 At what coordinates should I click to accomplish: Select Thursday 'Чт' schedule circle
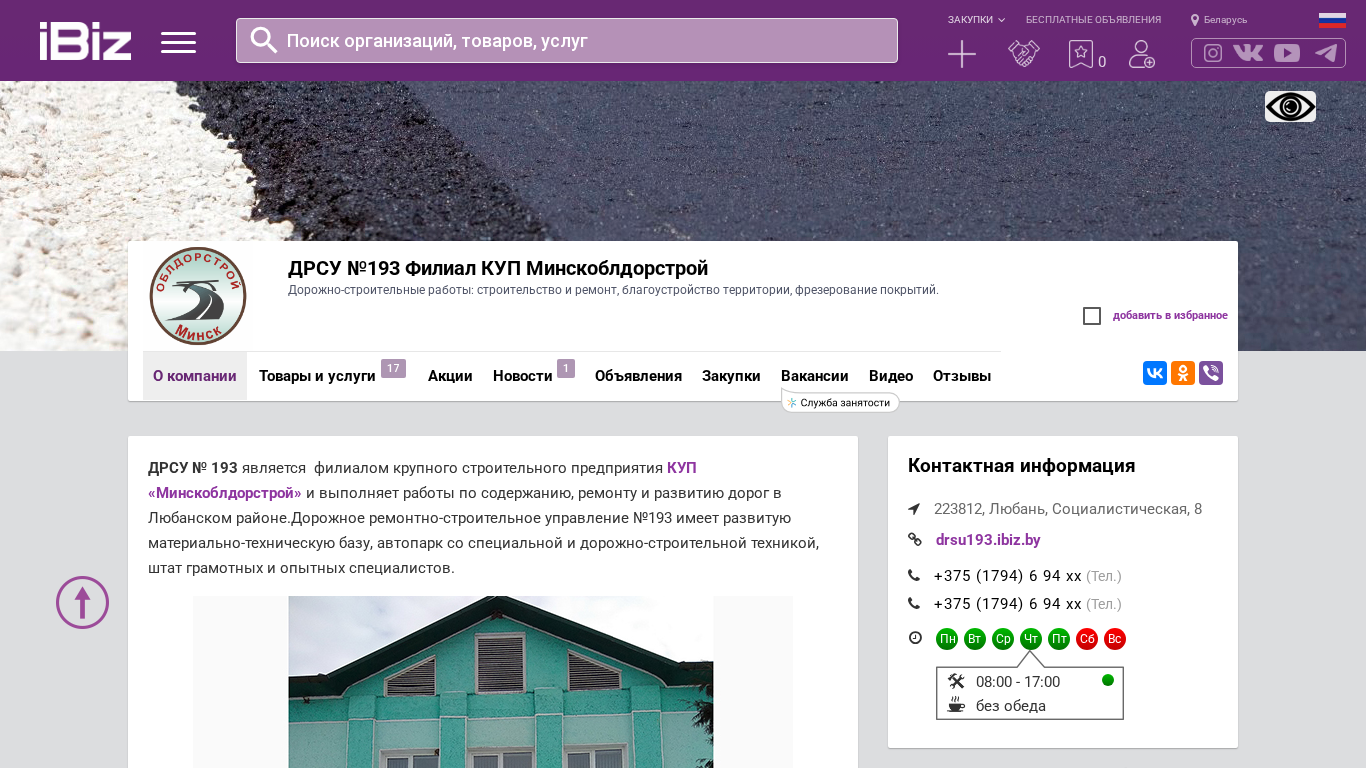tap(1031, 639)
